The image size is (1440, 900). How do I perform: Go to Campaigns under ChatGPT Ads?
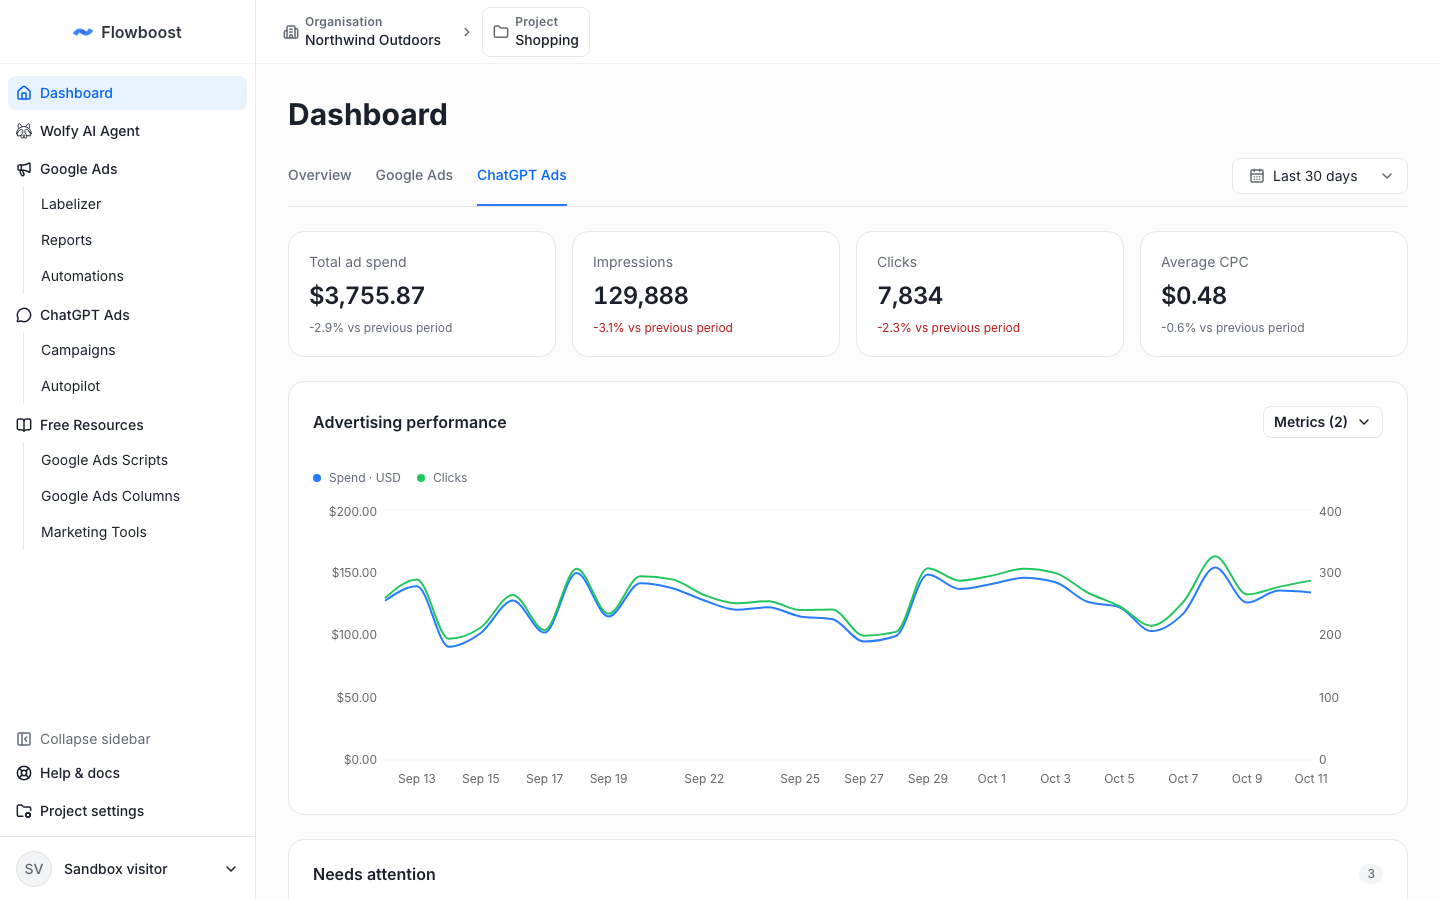(78, 350)
